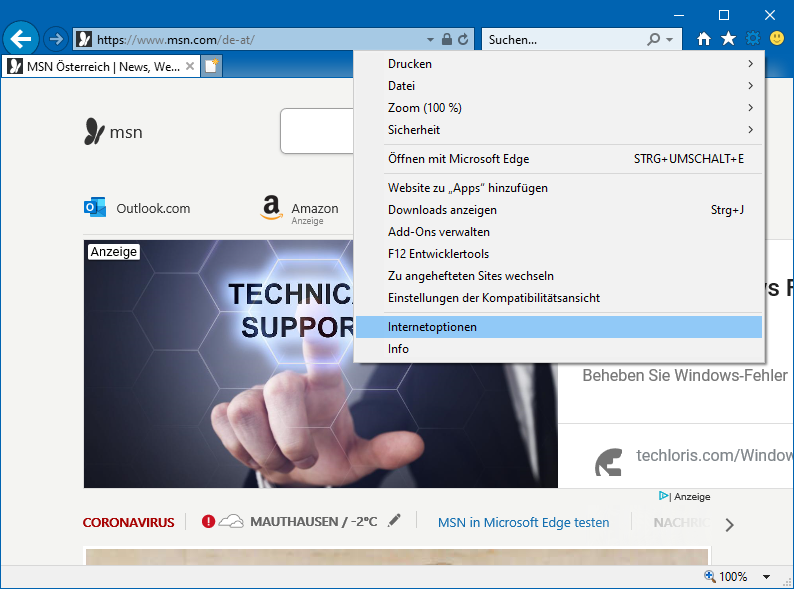Expand the Datei submenu
The image size is (794, 589).
point(559,86)
